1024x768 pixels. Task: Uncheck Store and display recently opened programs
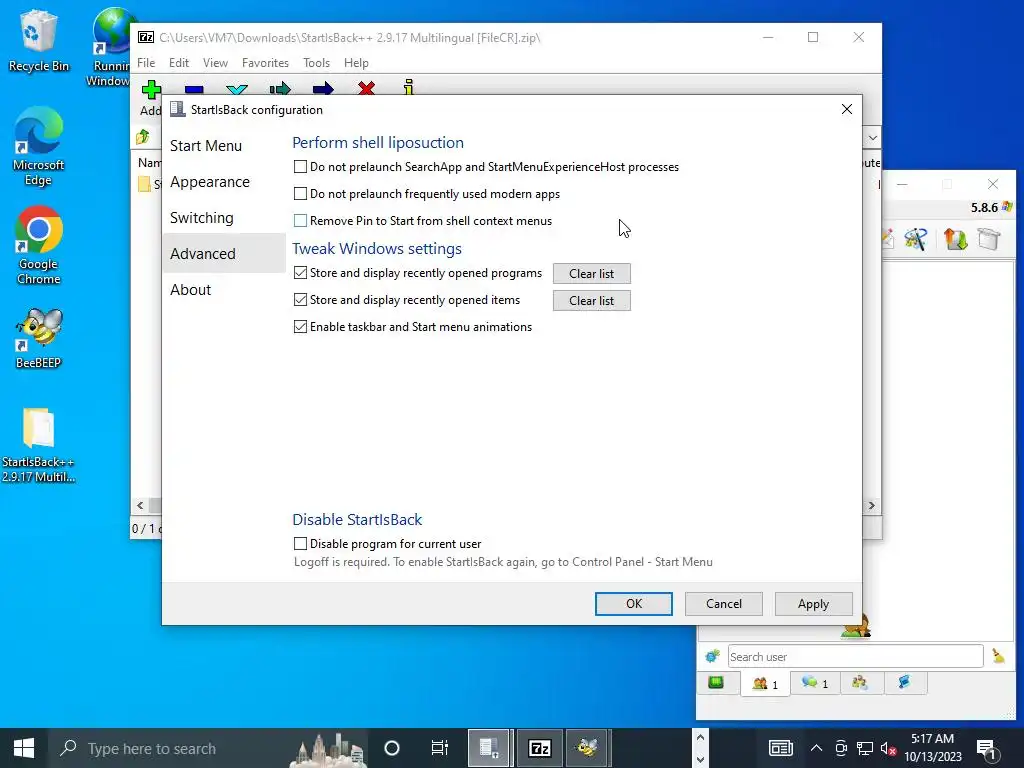tap(300, 272)
